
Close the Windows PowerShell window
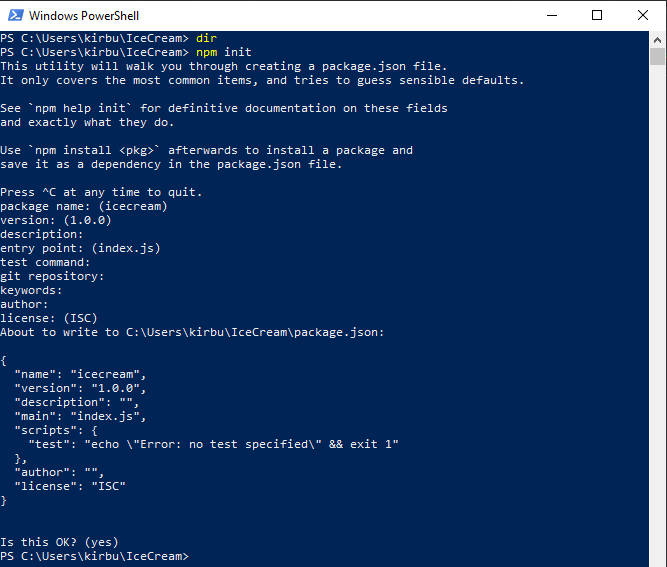tap(643, 16)
